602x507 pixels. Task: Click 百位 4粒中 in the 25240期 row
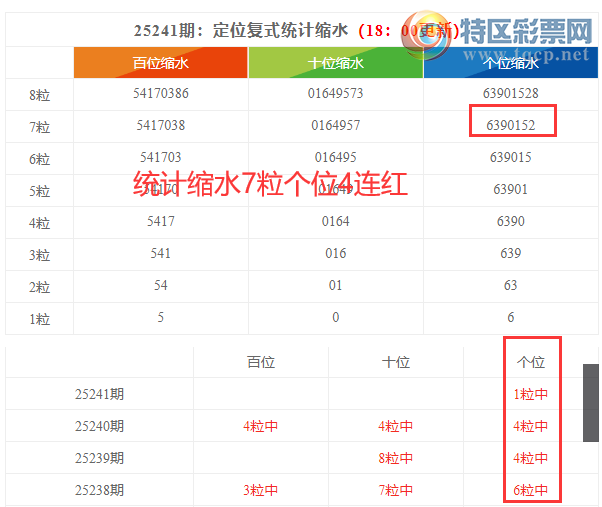[261, 426]
